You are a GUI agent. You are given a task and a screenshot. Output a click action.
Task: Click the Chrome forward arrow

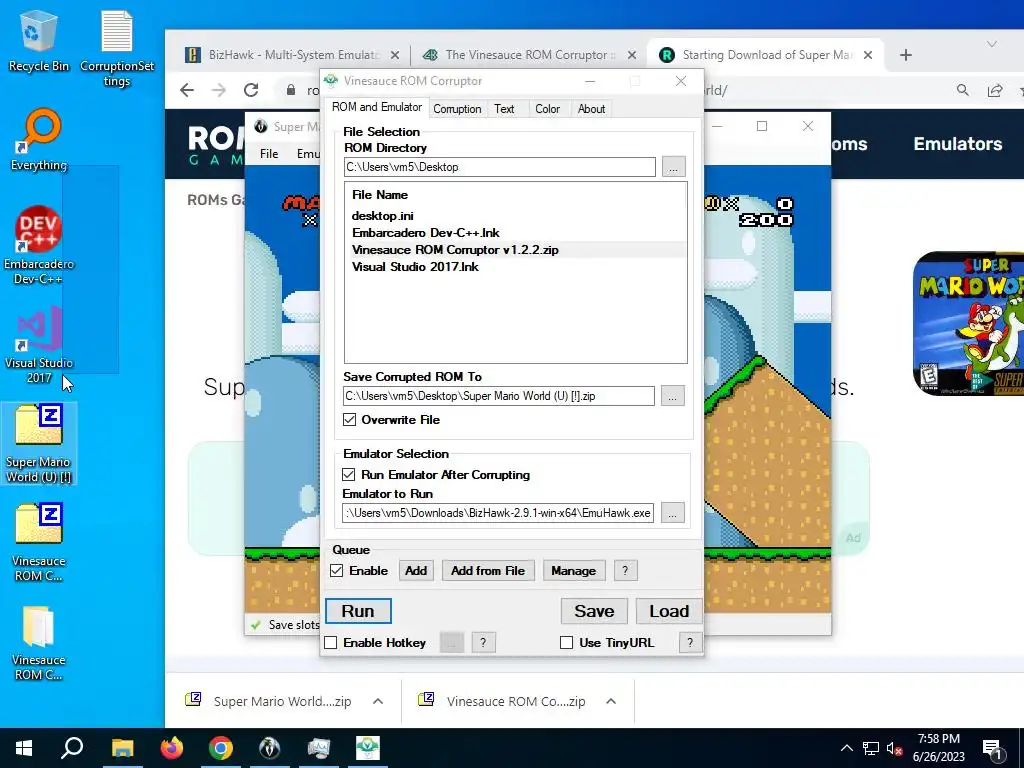(219, 90)
